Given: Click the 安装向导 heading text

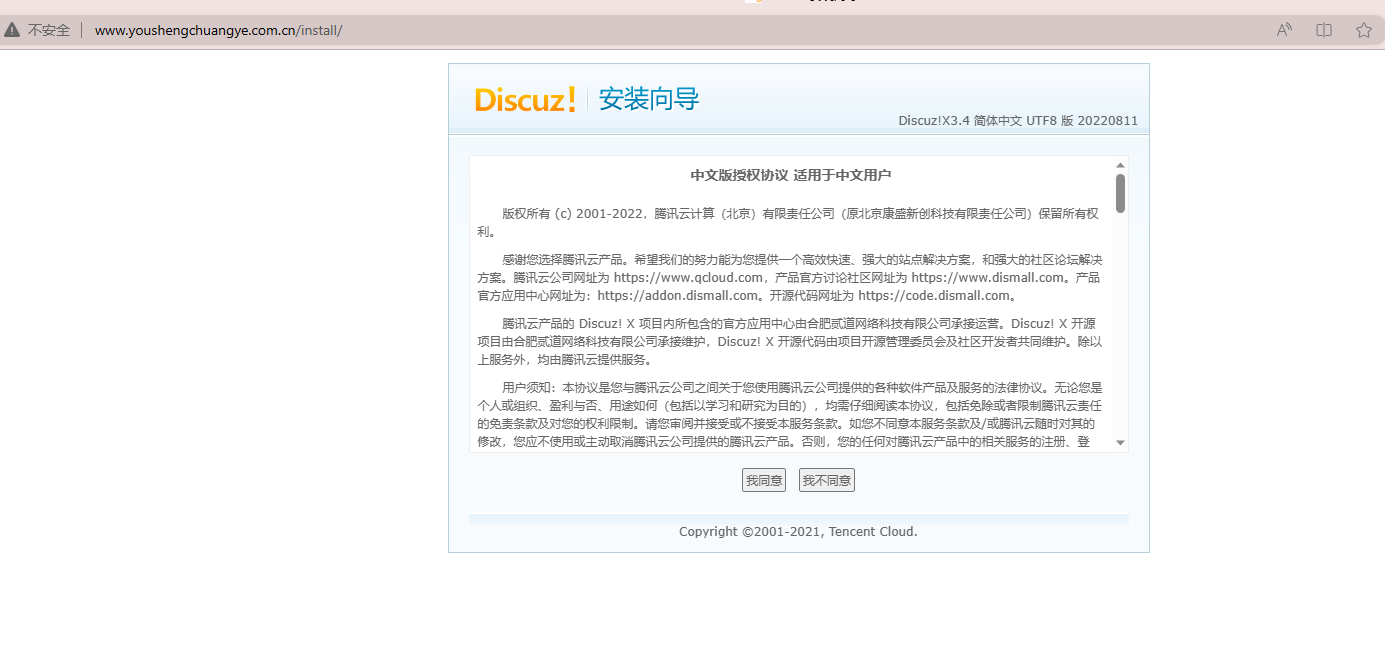Looking at the screenshot, I should pyautogui.click(x=649, y=99).
